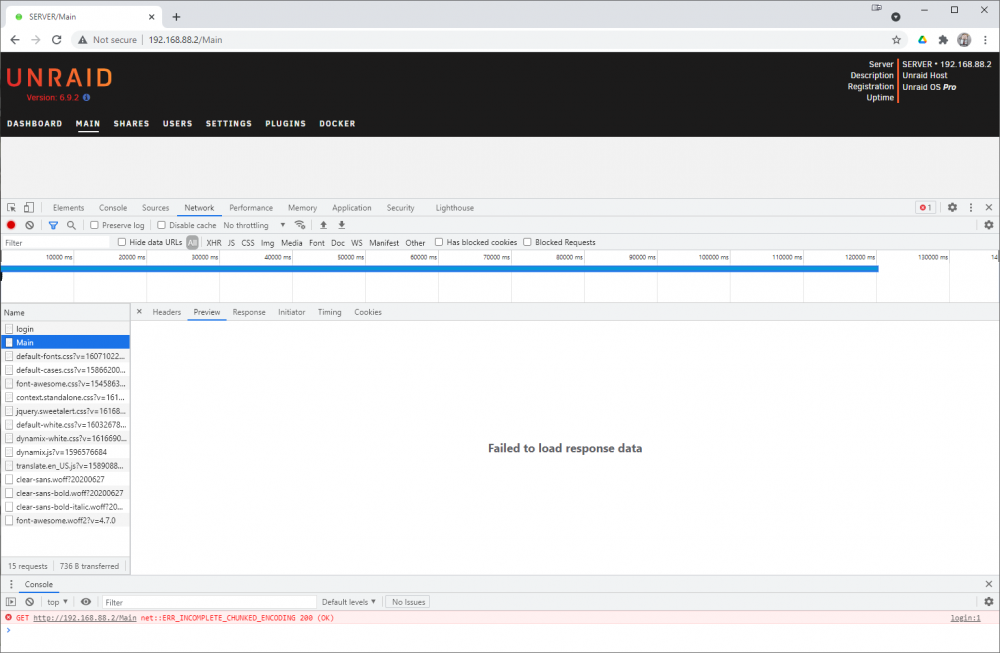Open the Google Drive extension icon
The width and height of the screenshot is (1000, 653).
(x=922, y=40)
